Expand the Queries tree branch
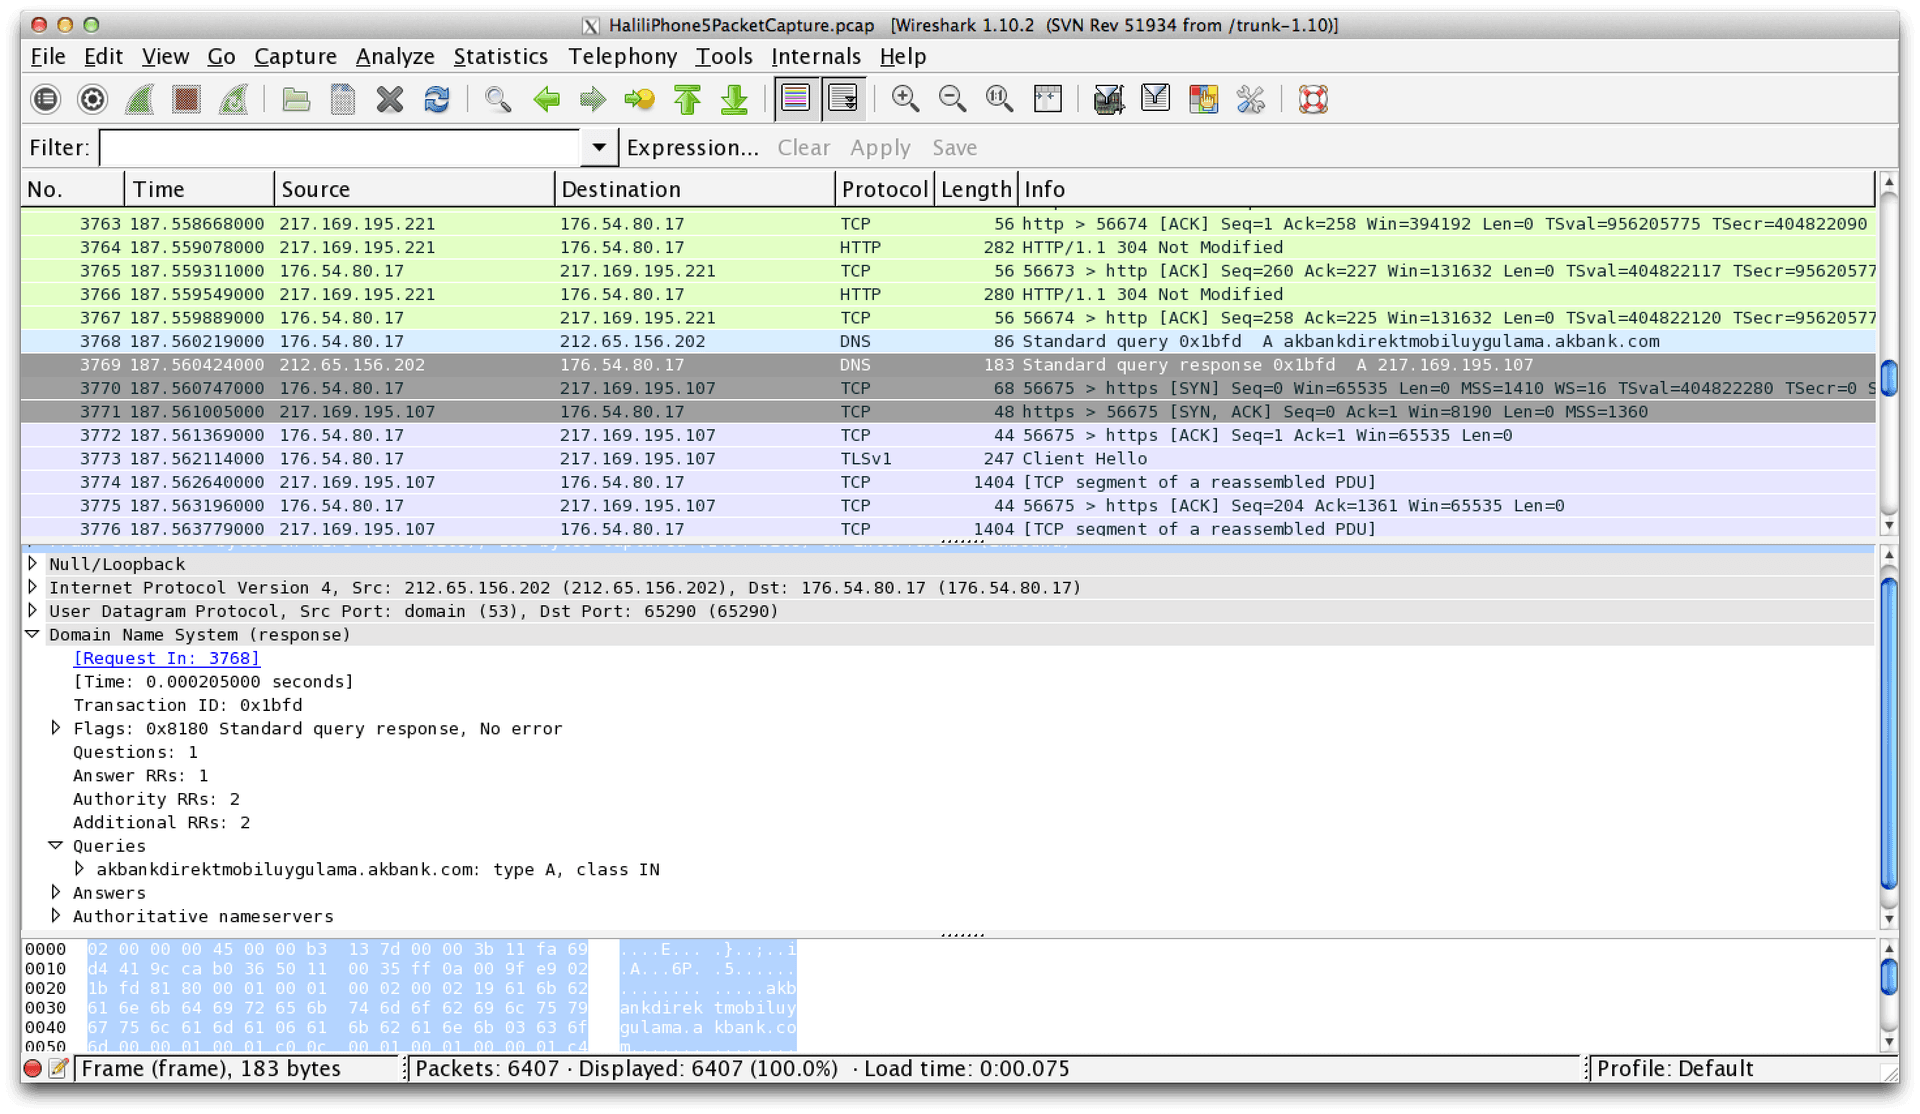1920x1114 pixels. click(56, 845)
